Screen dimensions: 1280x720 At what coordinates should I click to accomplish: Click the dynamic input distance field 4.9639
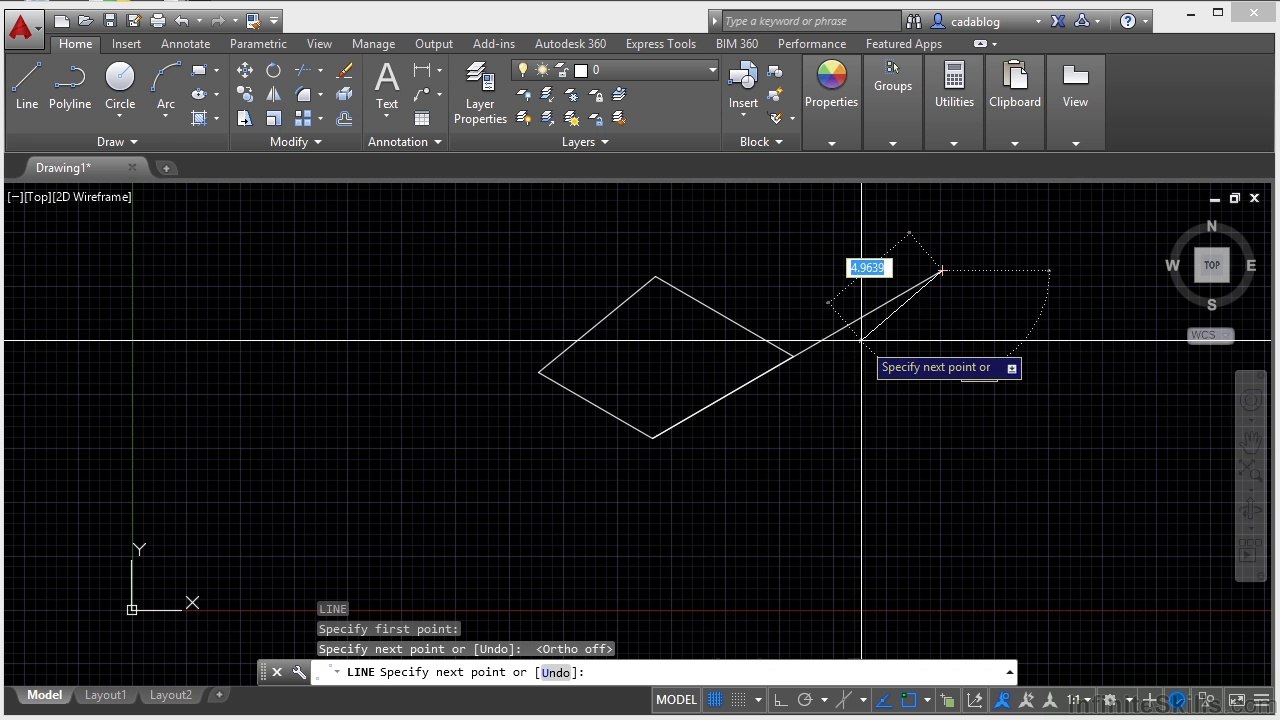pos(868,268)
